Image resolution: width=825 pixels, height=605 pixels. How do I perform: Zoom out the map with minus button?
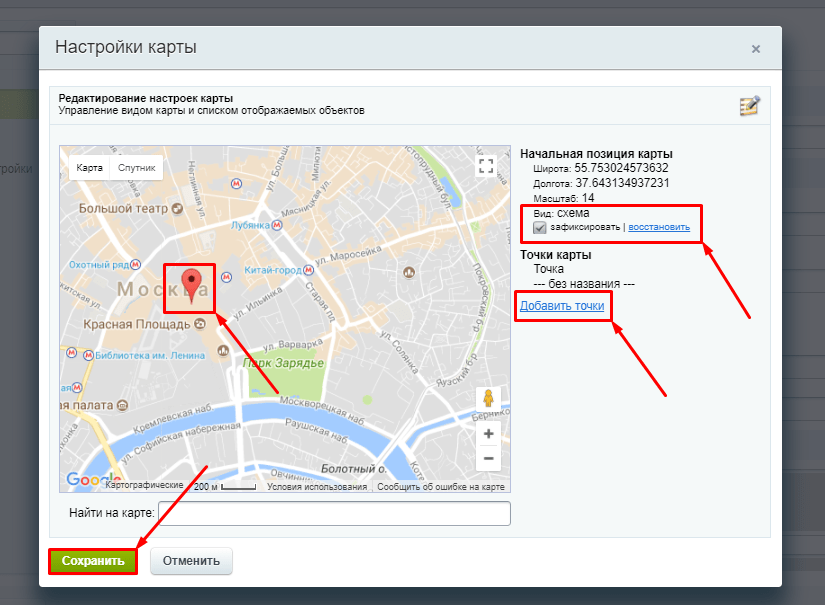(x=488, y=459)
